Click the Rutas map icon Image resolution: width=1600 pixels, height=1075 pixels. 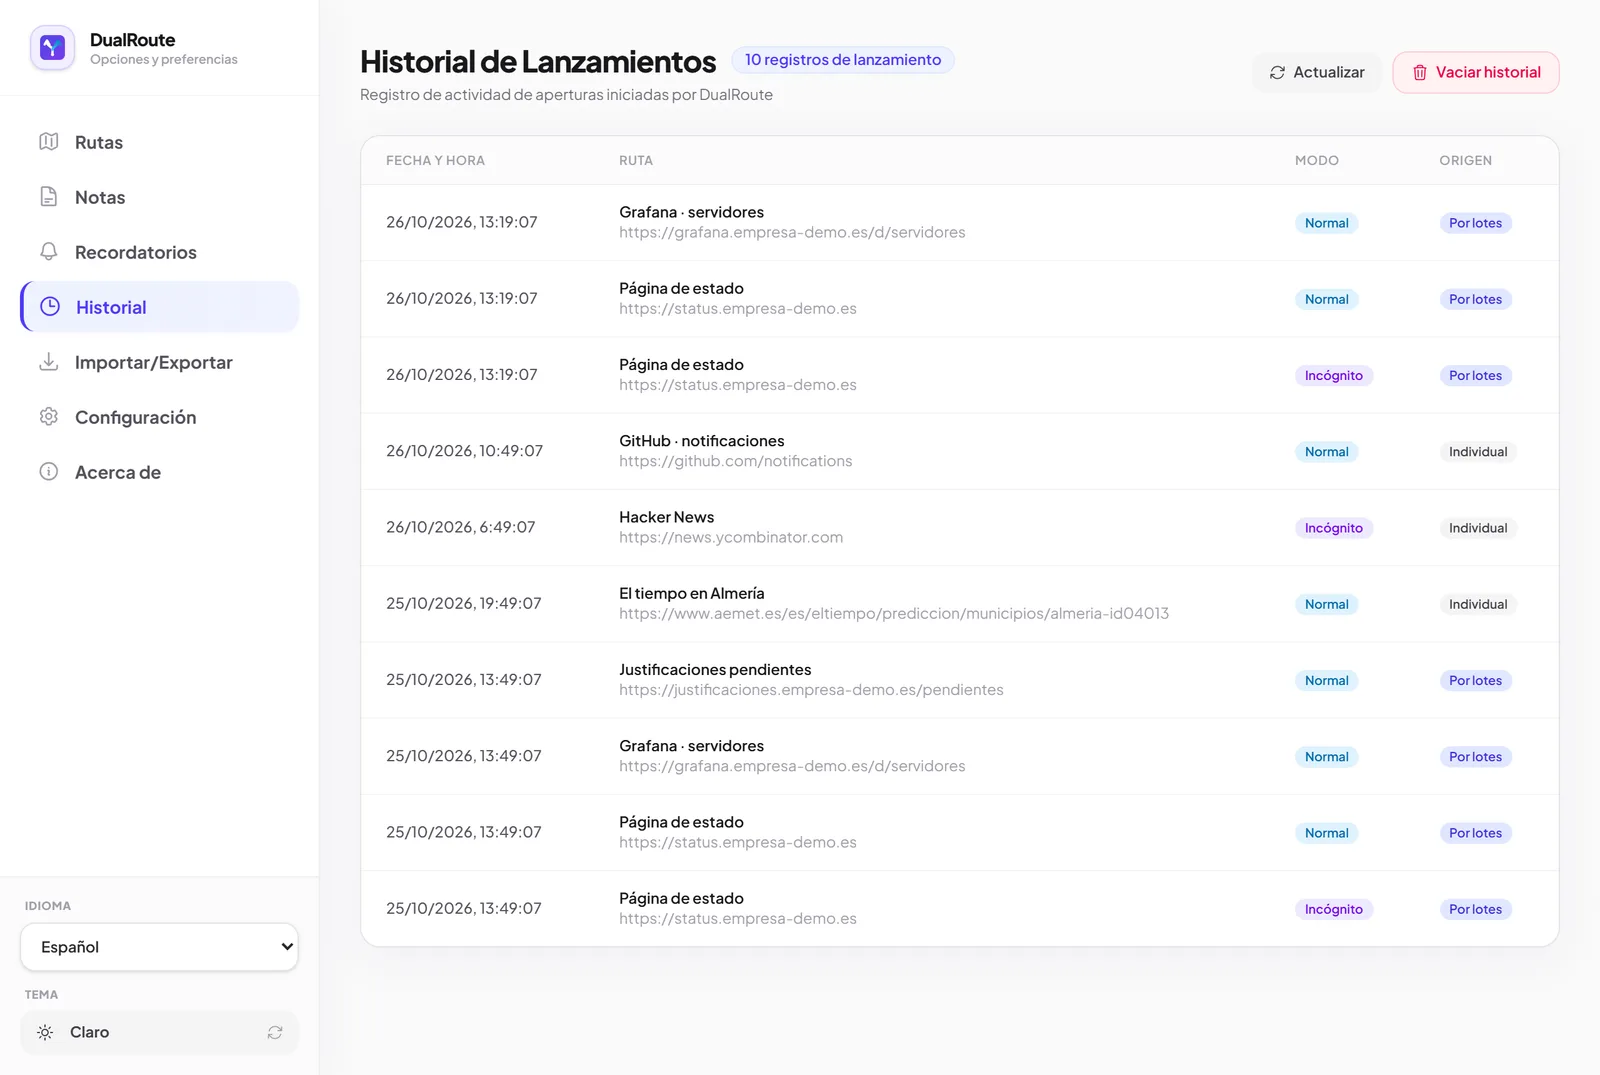click(x=48, y=142)
